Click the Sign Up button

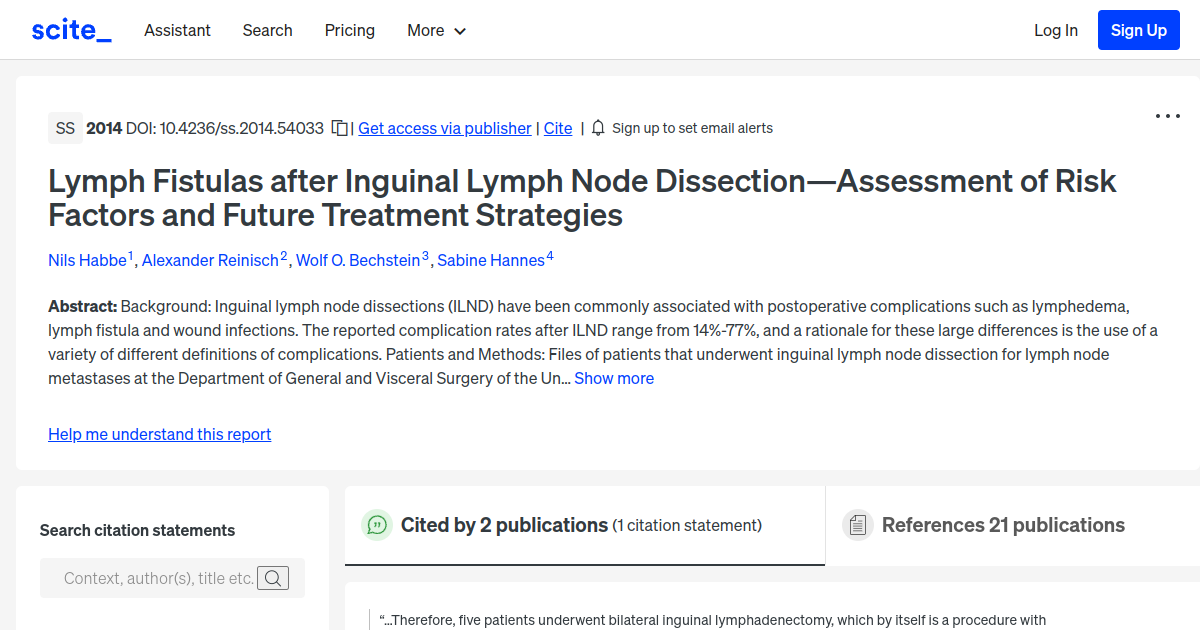[1138, 29]
